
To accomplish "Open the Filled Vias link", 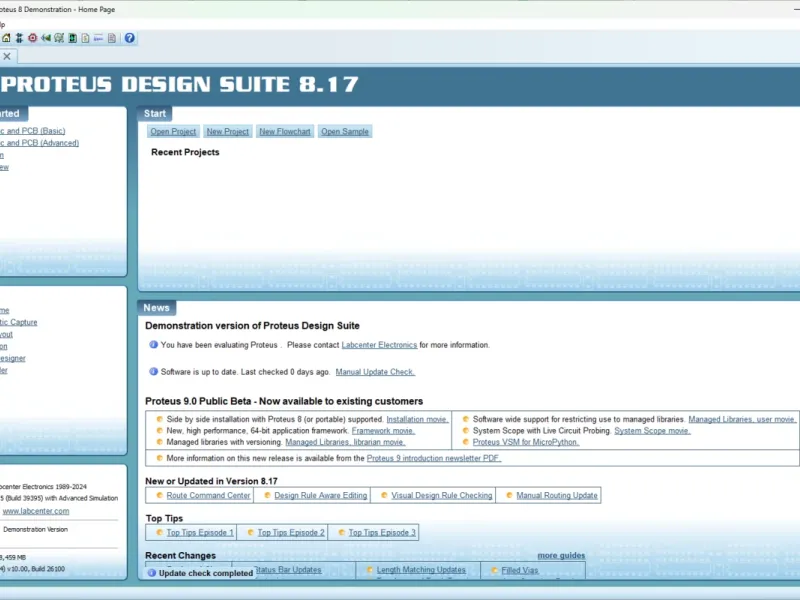I will click(519, 570).
